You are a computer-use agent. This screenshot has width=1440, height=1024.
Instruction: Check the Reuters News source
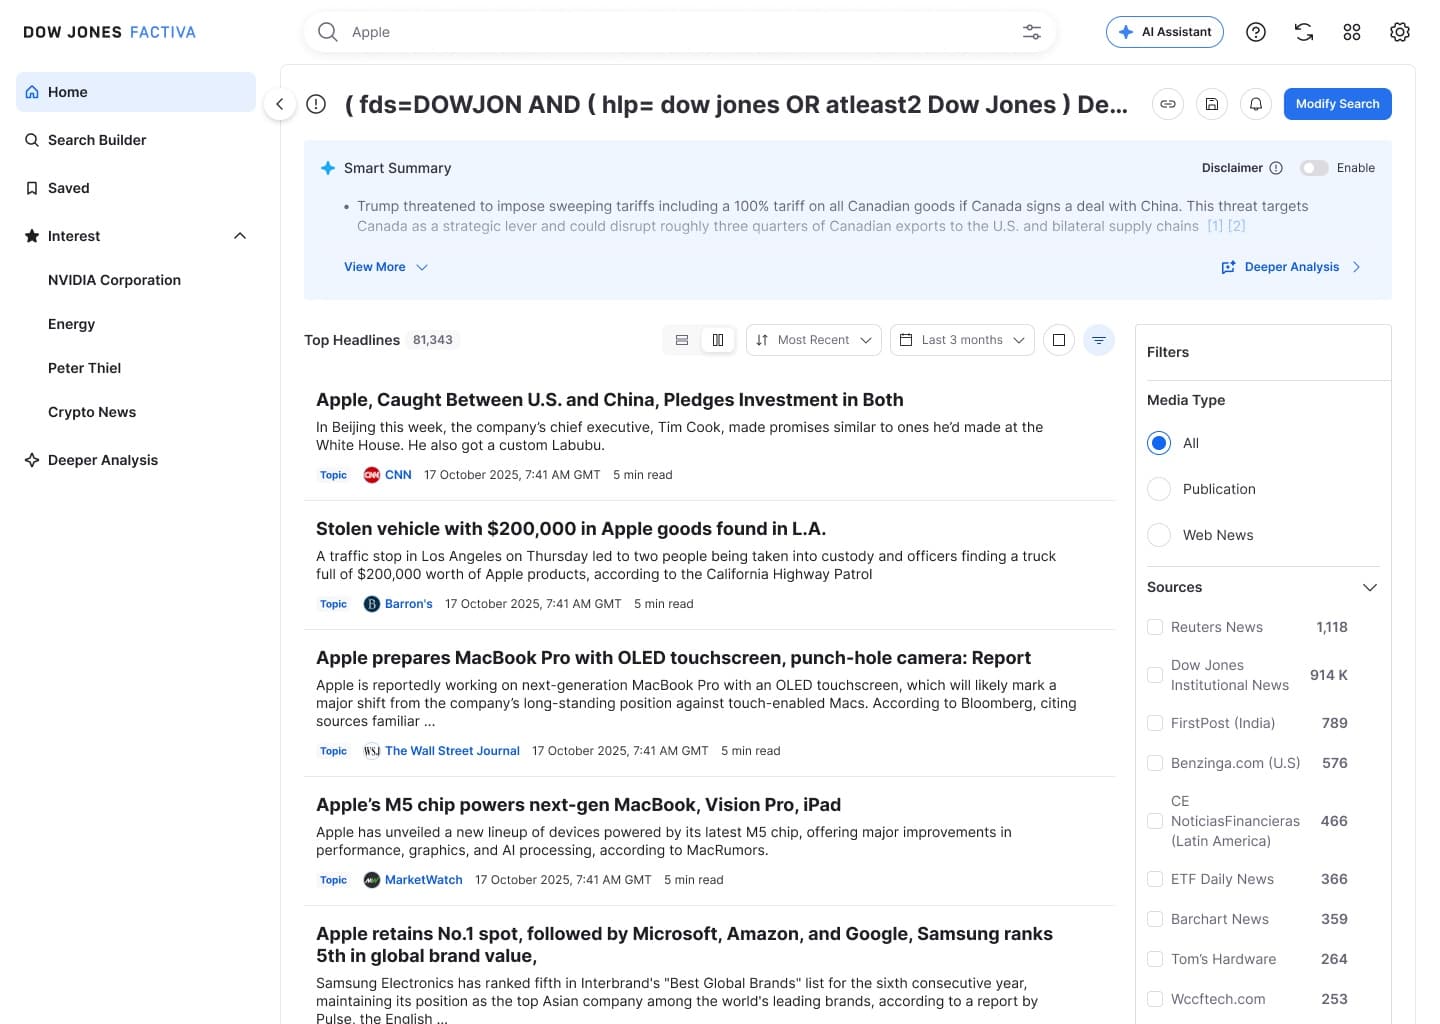coord(1155,627)
